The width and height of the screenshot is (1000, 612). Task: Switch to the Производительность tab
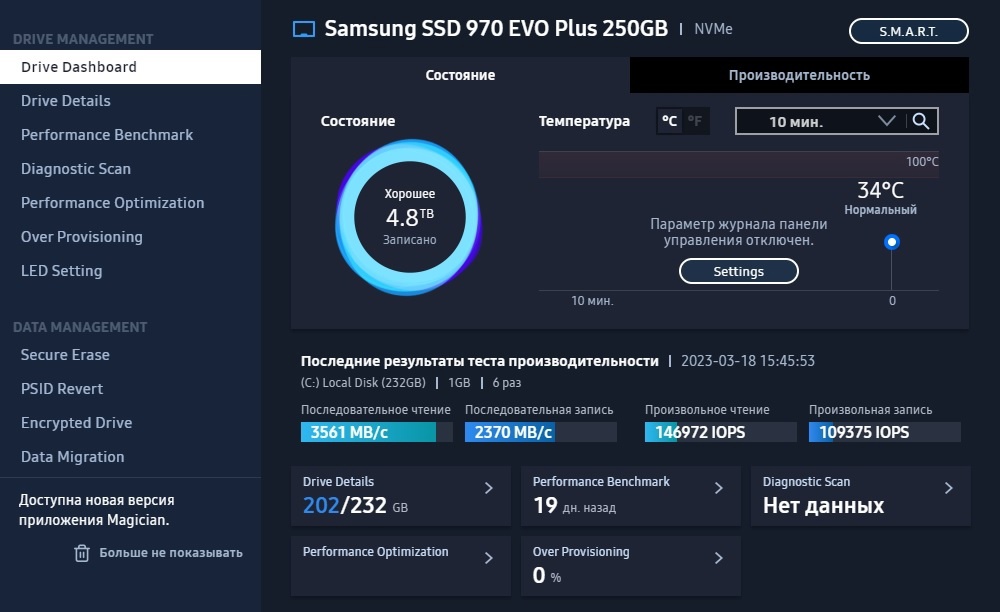click(799, 75)
